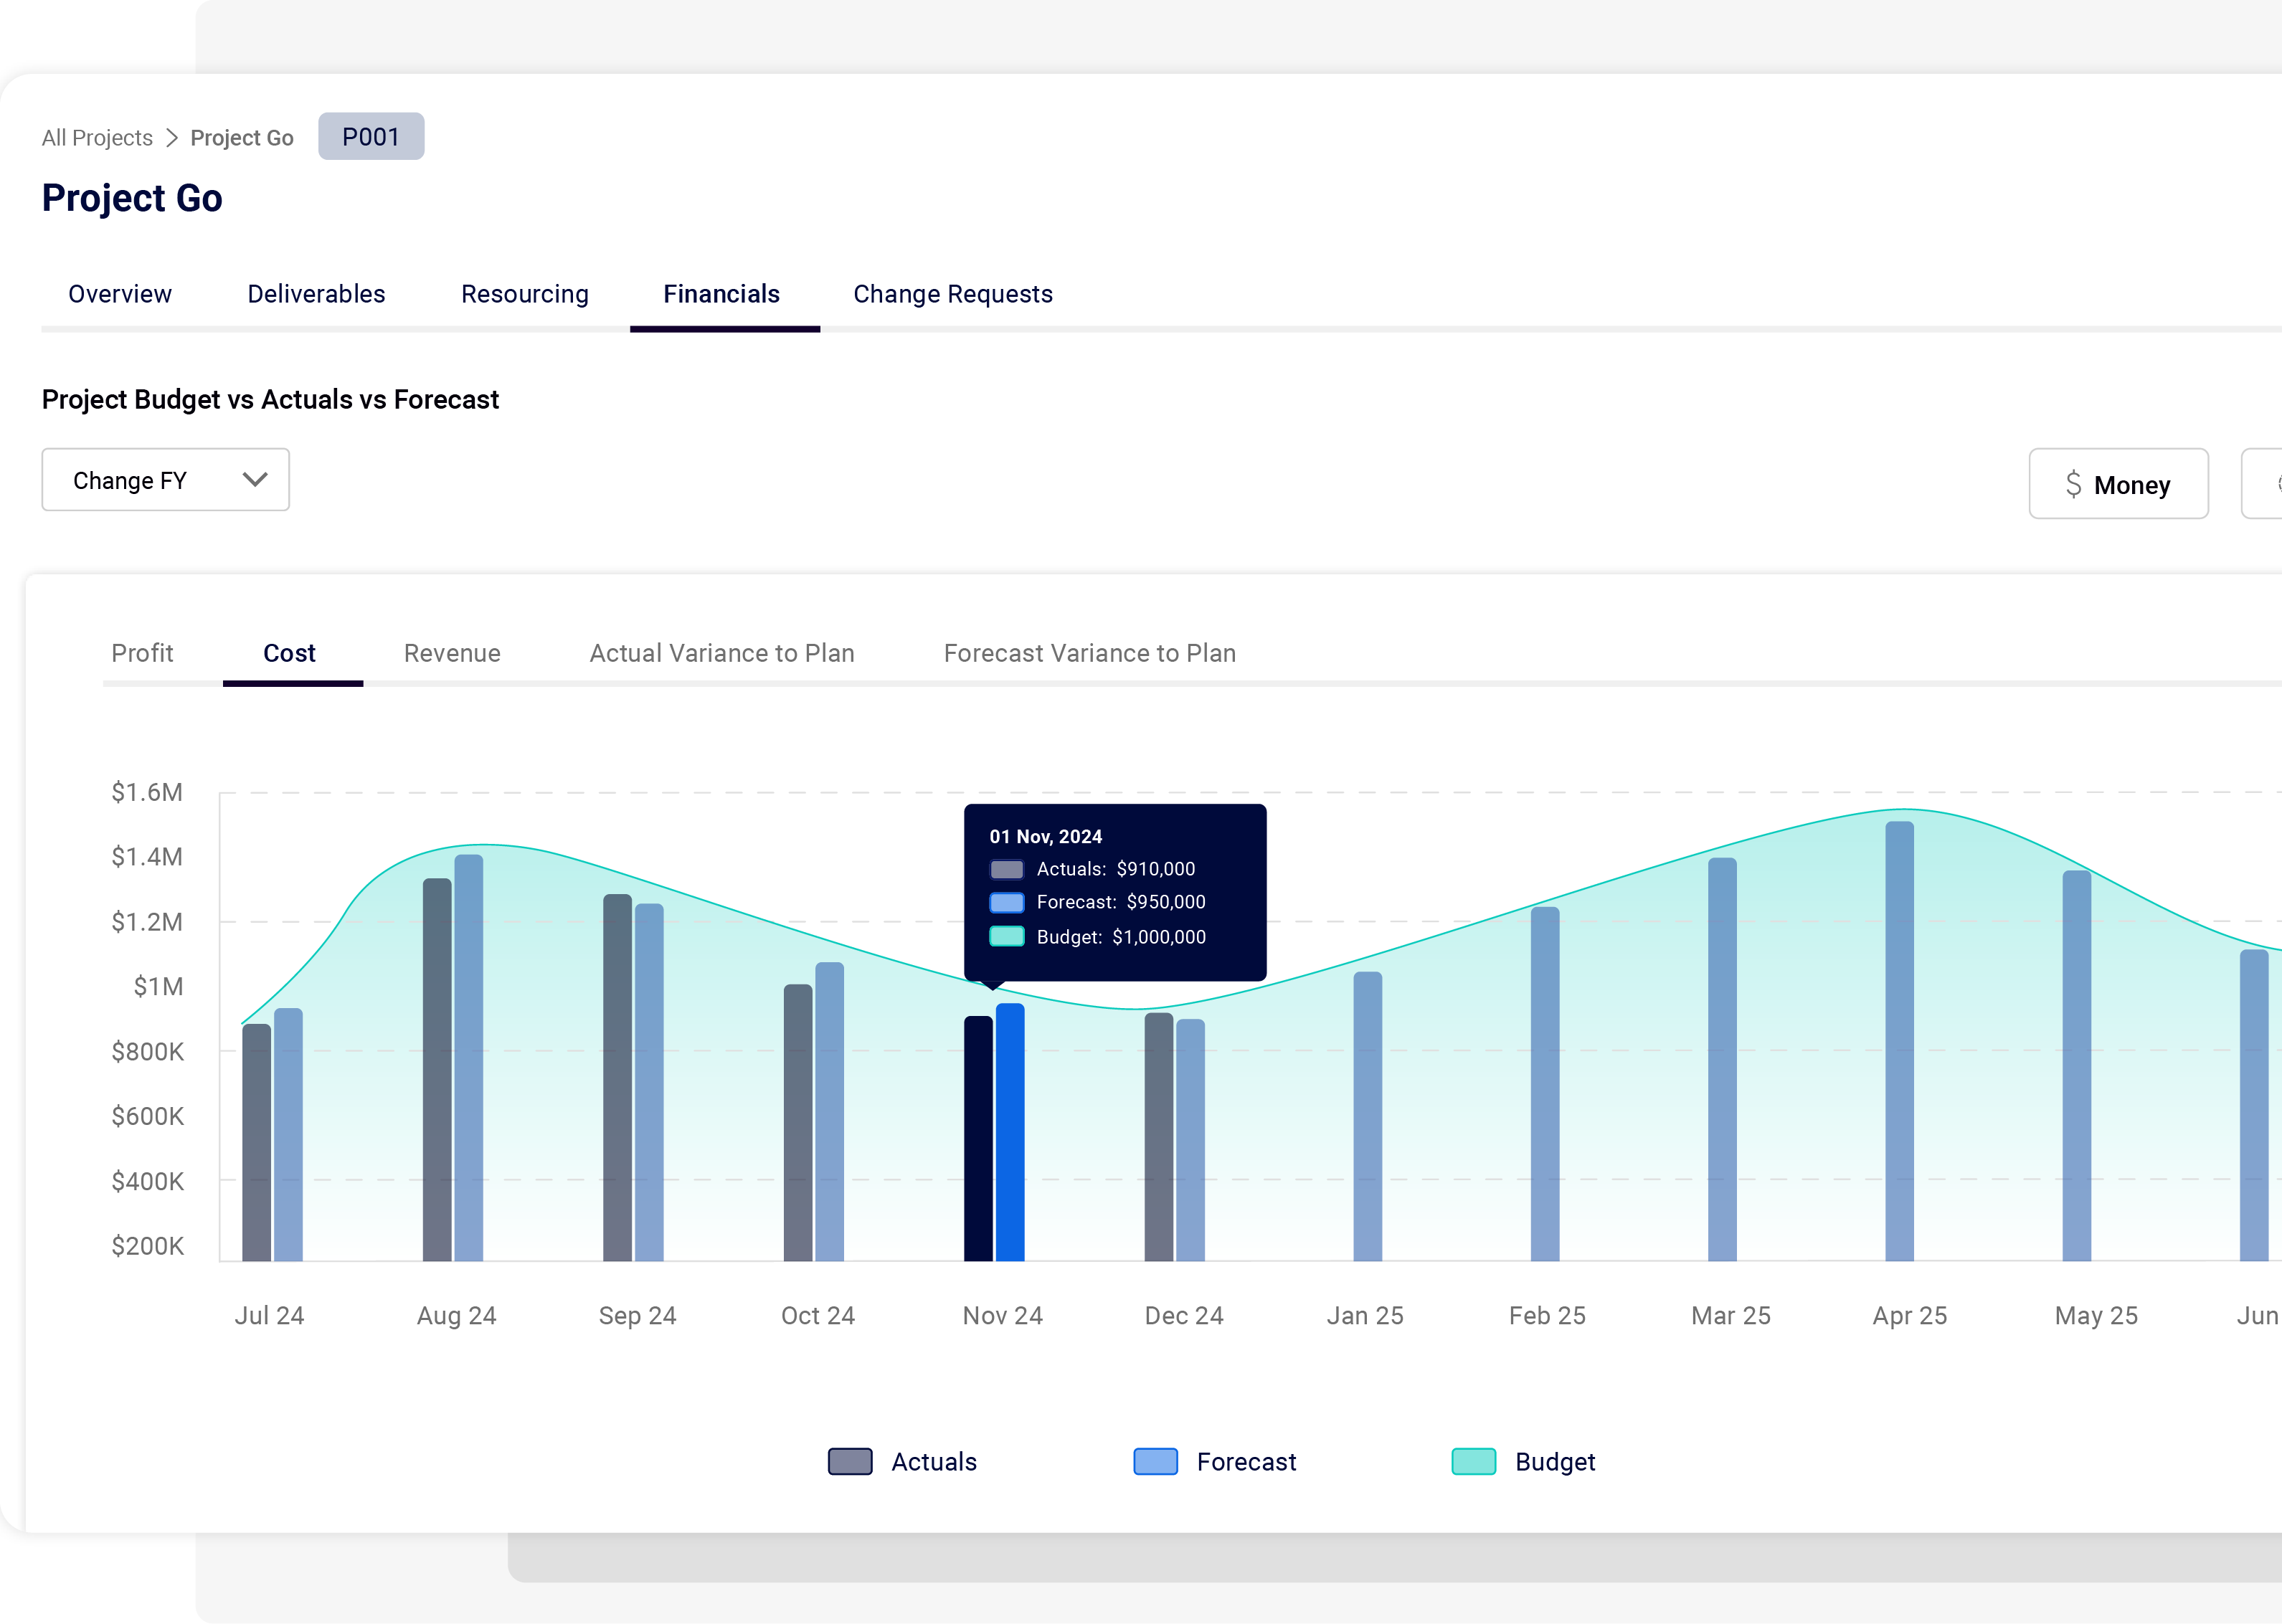Click the Apr 25 forecast bar
The image size is (2282, 1624).
[1899, 1040]
